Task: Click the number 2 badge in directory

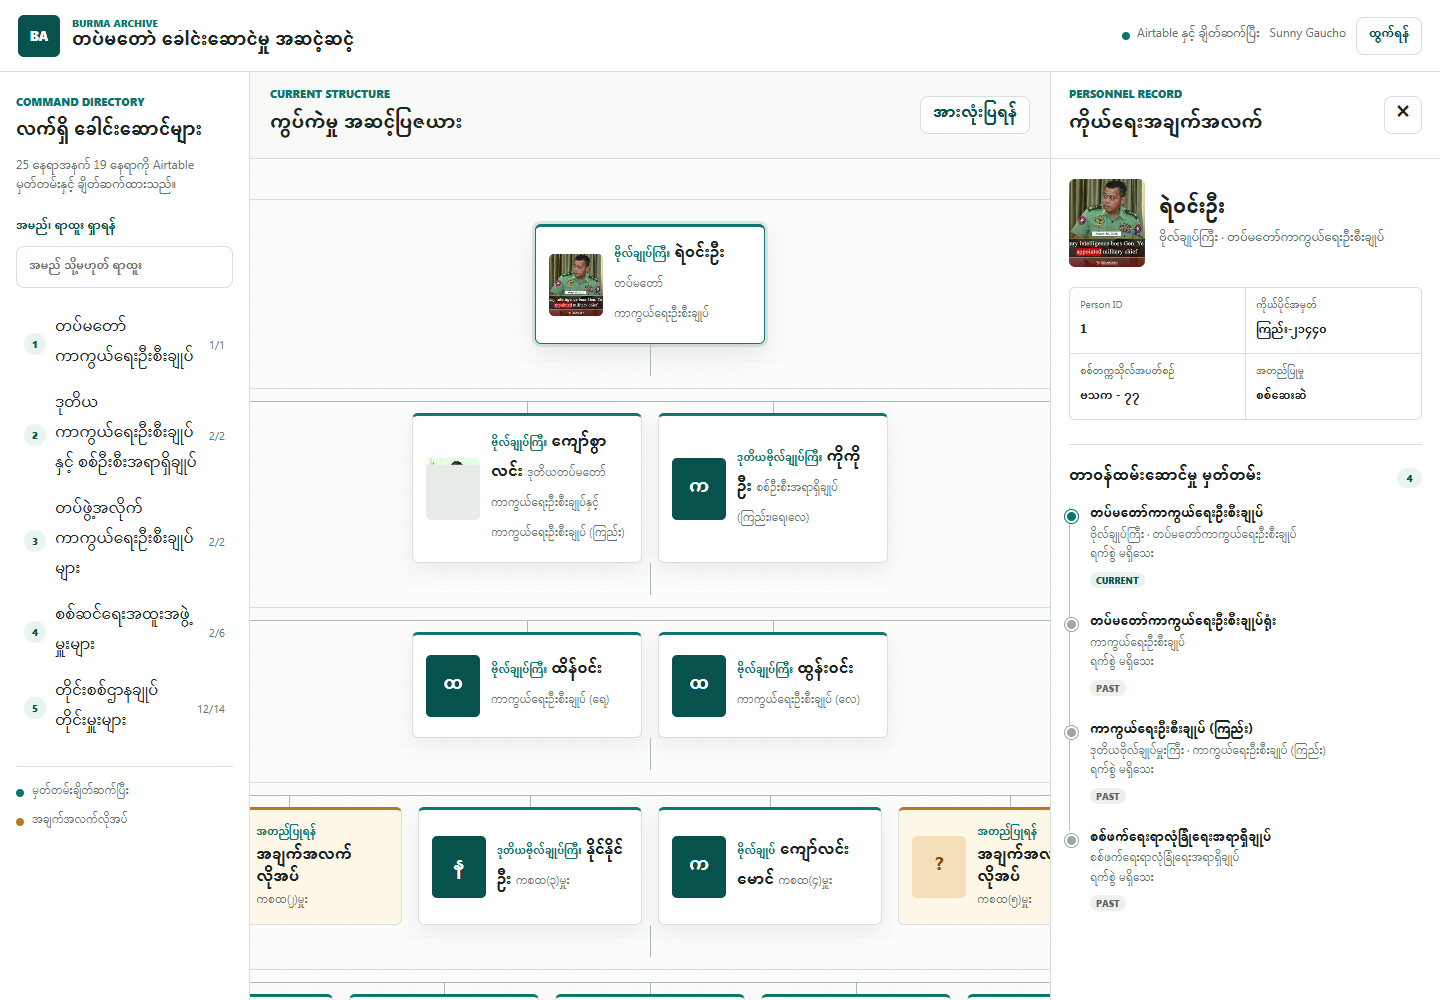Action: [x=35, y=435]
